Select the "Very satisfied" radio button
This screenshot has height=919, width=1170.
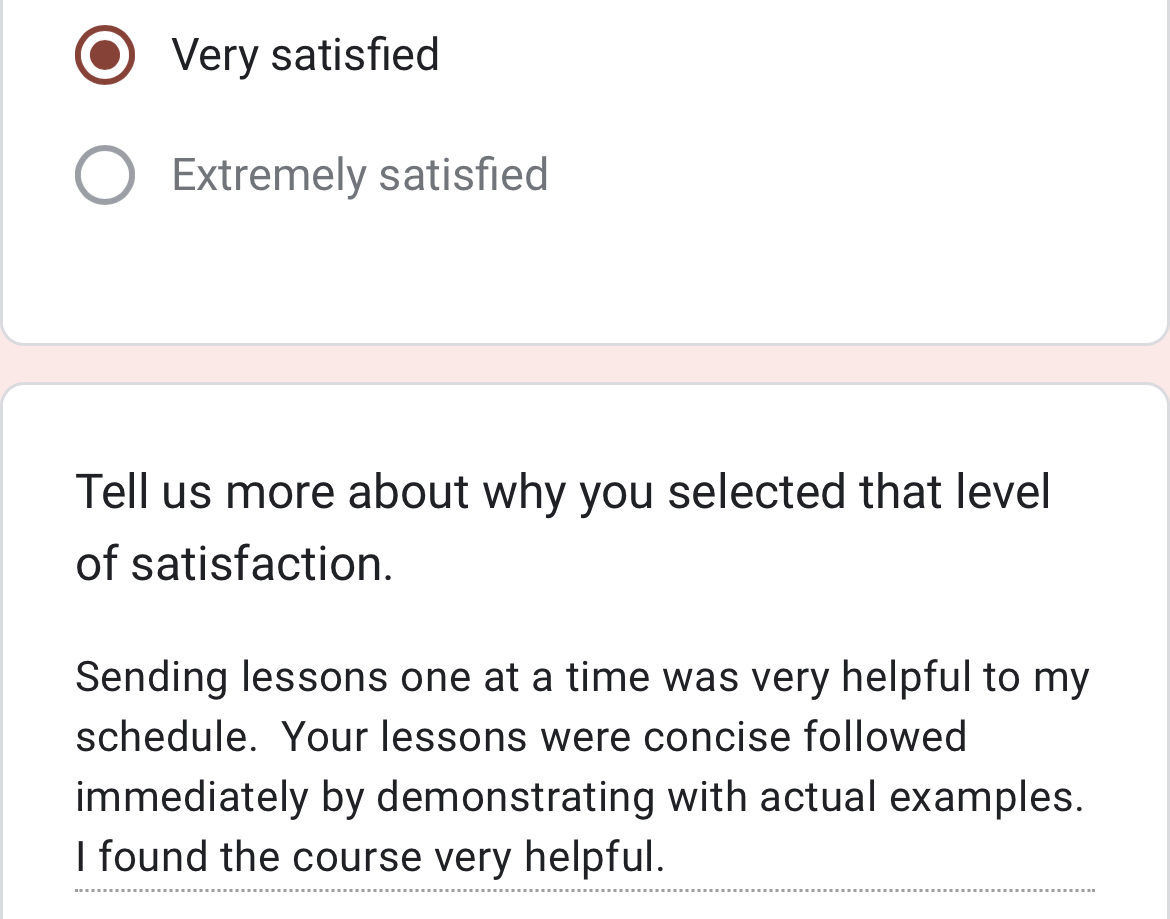105,55
